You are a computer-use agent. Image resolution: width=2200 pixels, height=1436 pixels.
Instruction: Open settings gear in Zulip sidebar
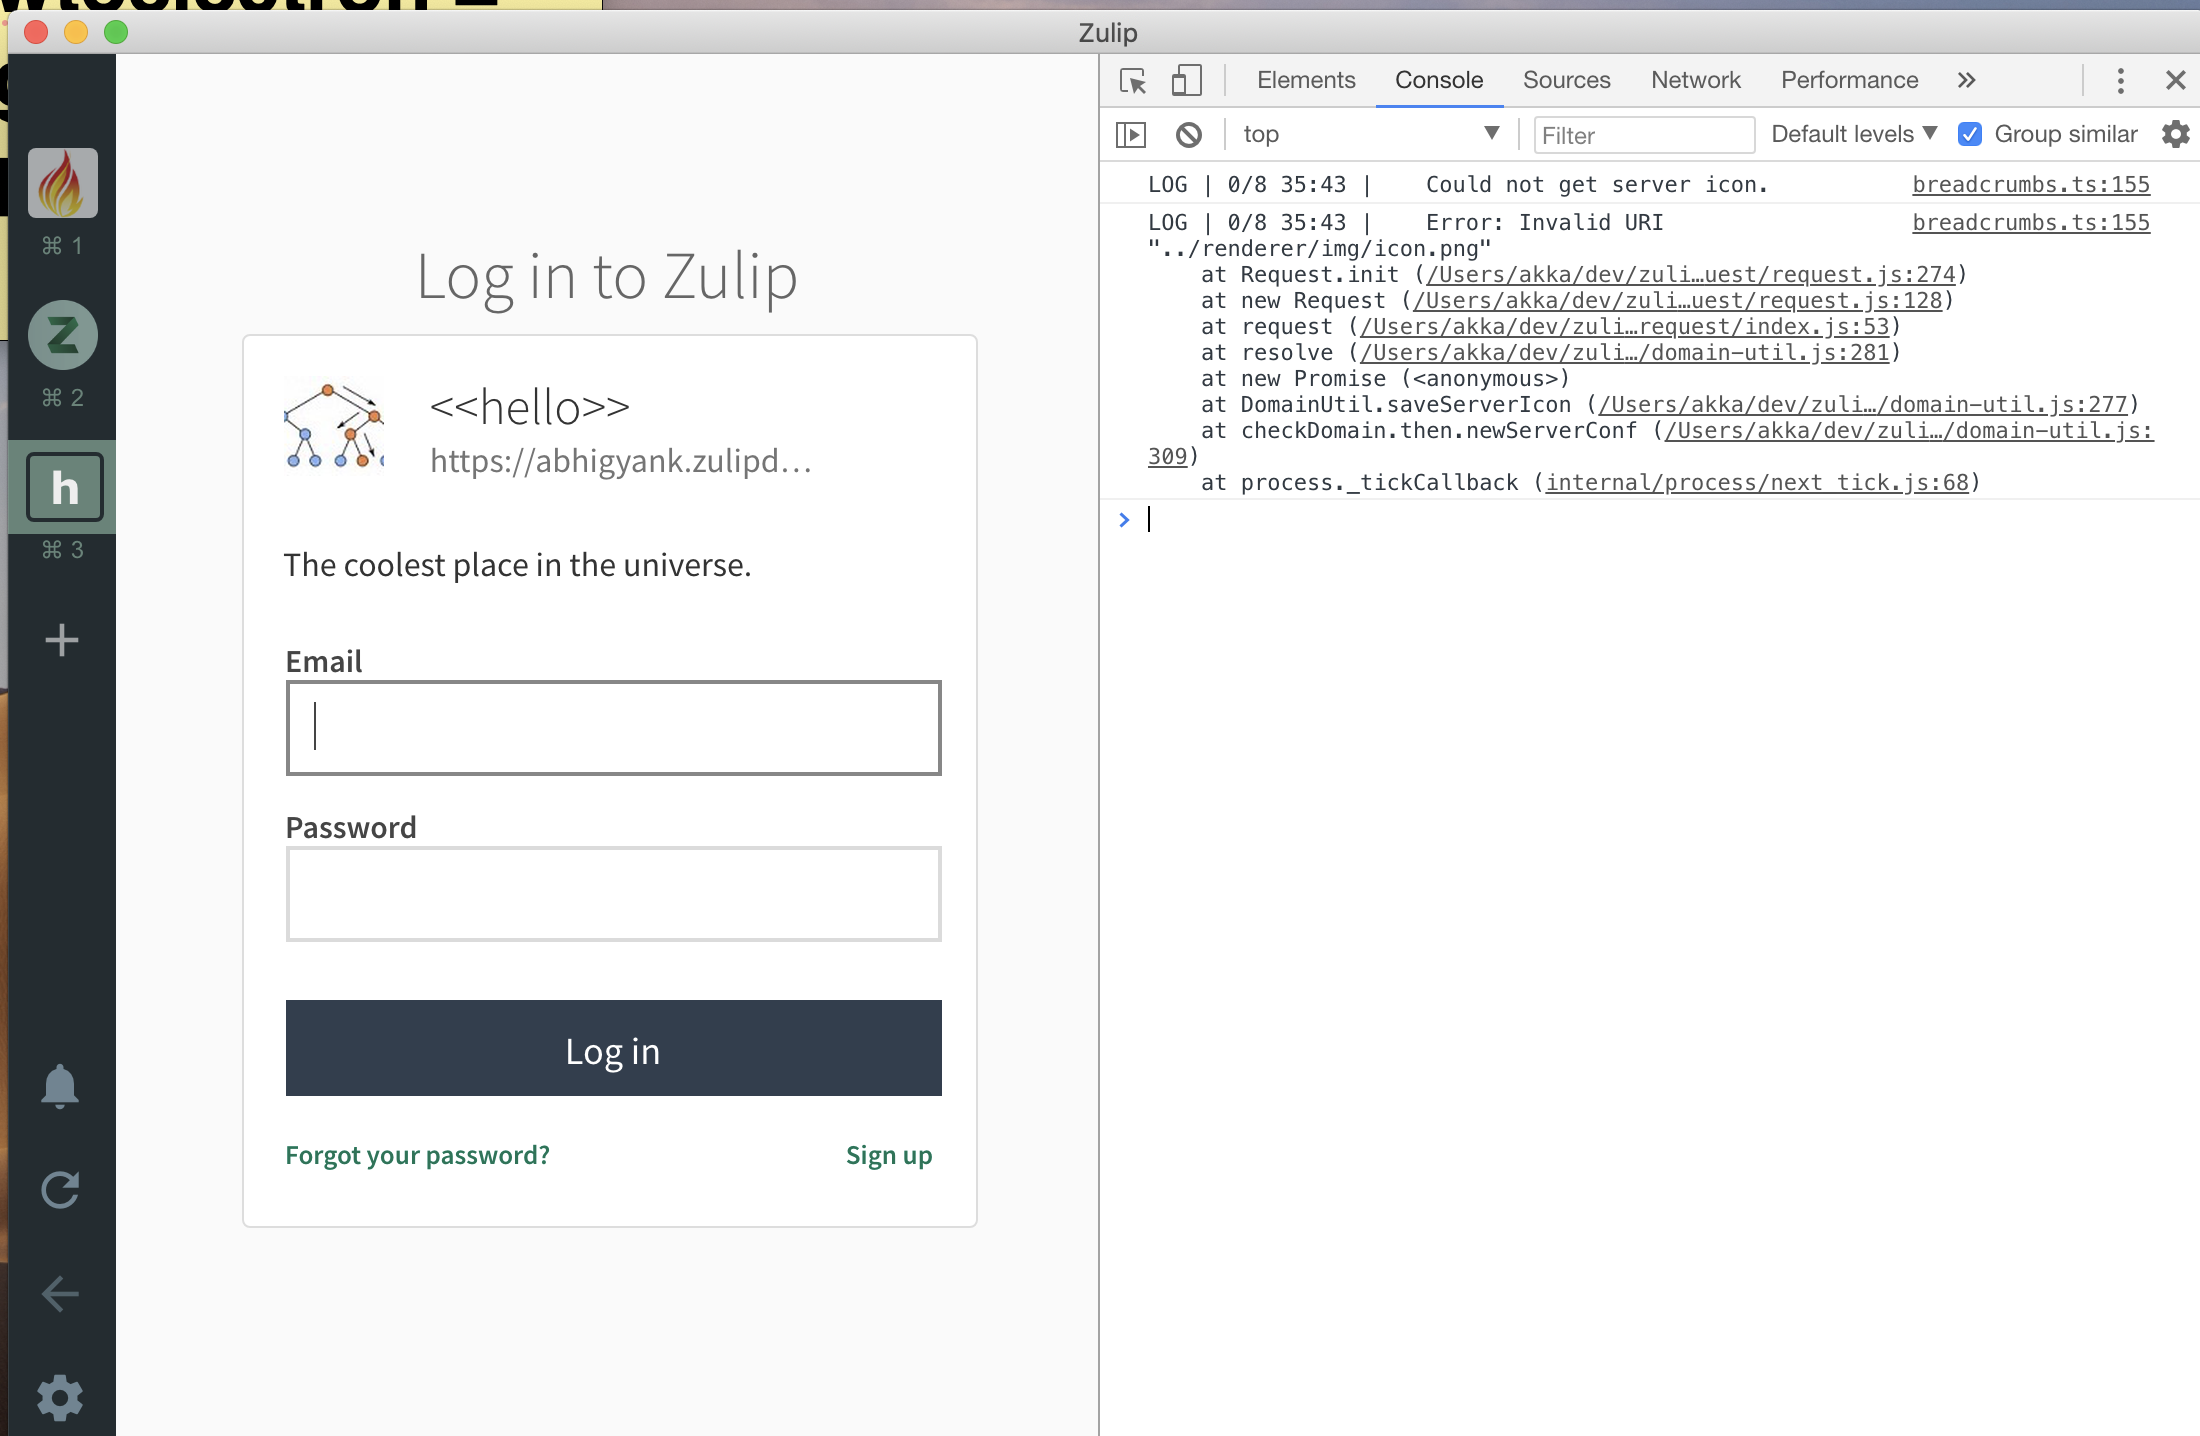[x=60, y=1397]
